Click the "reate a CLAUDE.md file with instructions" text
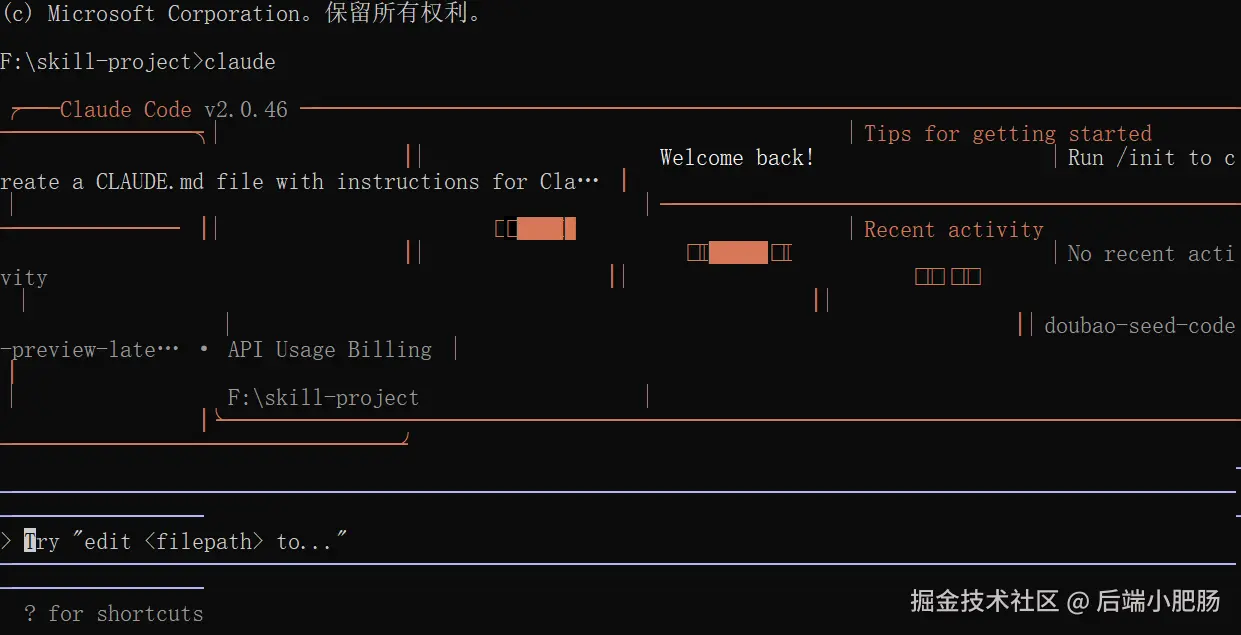Screen dimensions: 1241x635 [300, 182]
